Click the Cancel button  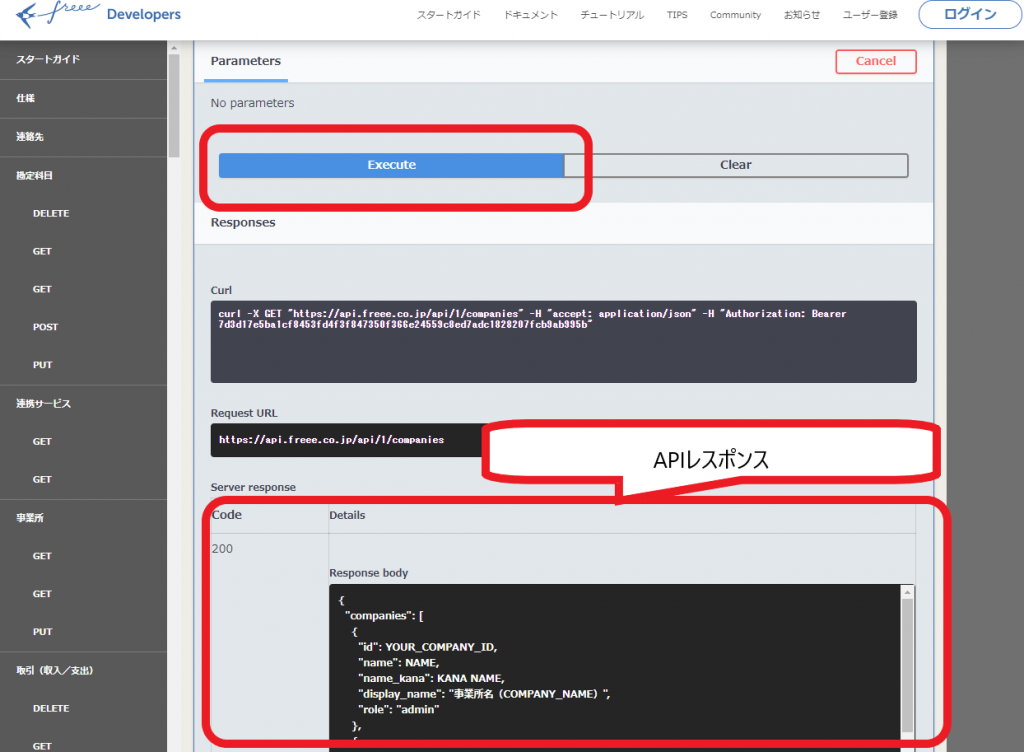pyautogui.click(x=875, y=61)
